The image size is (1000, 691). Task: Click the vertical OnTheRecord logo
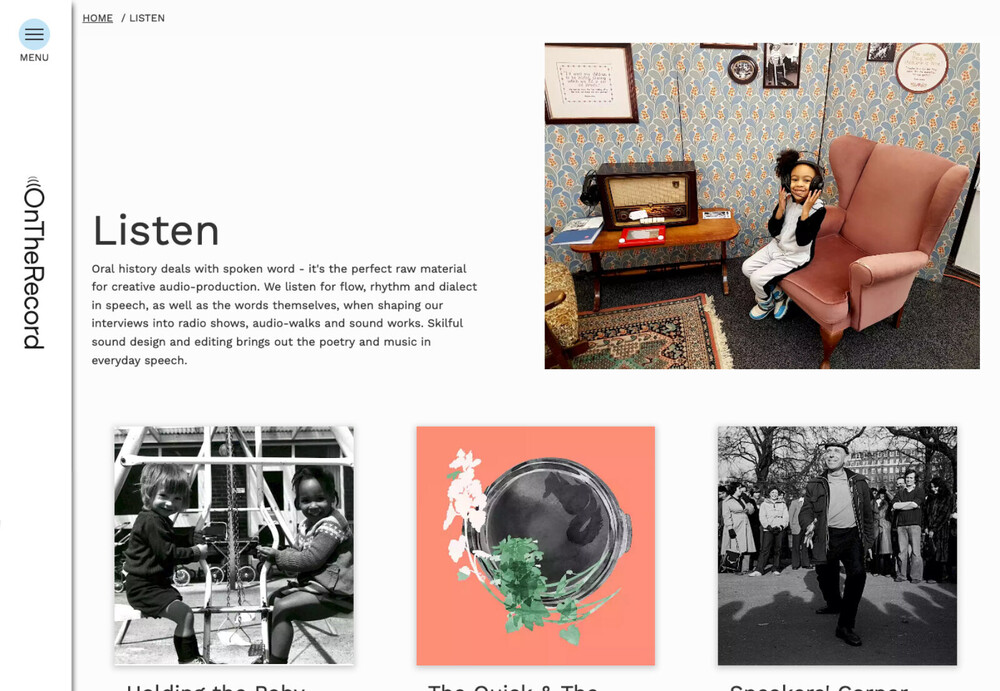point(34,263)
